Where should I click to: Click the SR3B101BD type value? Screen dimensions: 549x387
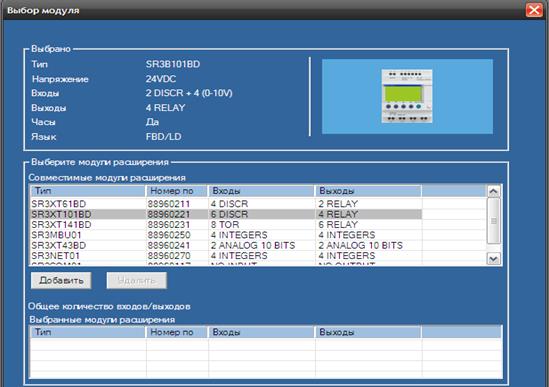[173, 64]
